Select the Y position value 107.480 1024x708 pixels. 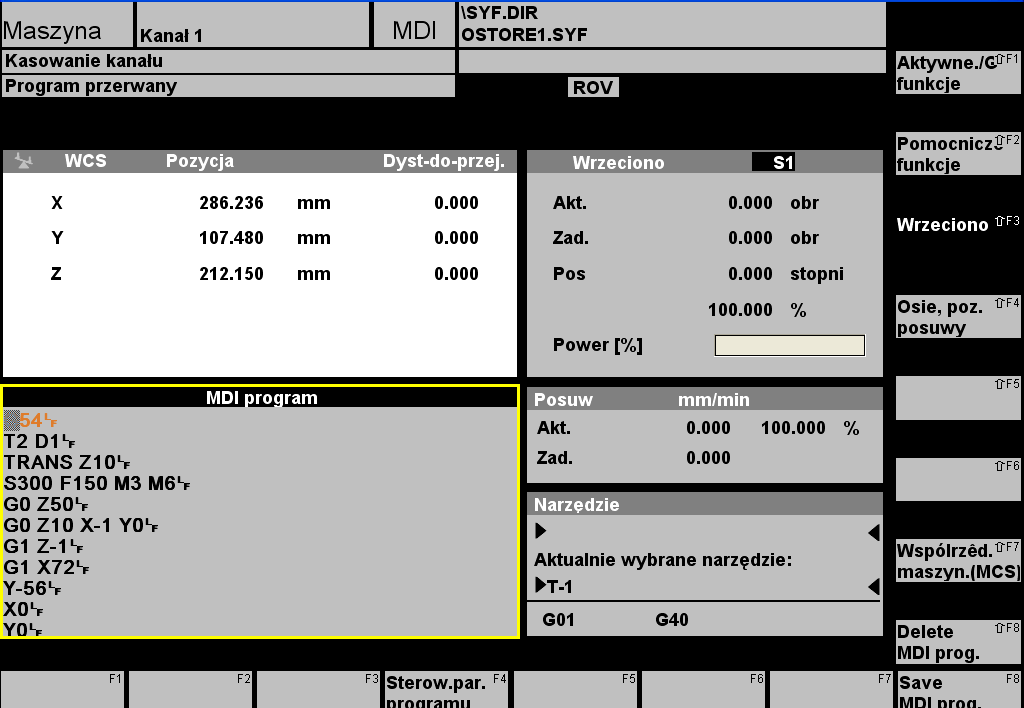(231, 238)
